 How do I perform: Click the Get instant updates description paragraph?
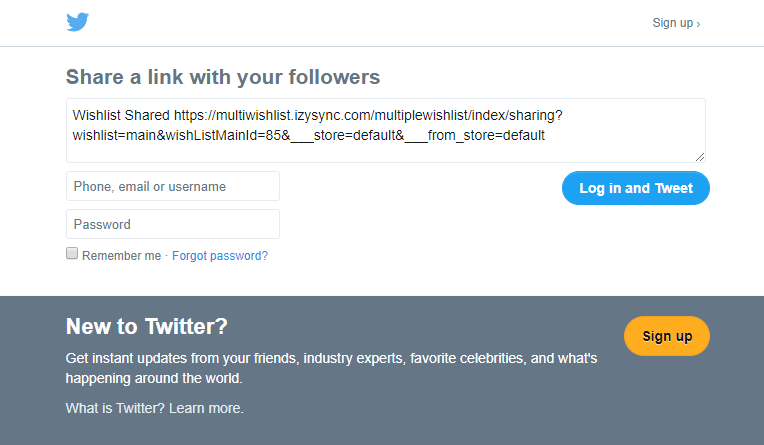pyautogui.click(x=331, y=368)
